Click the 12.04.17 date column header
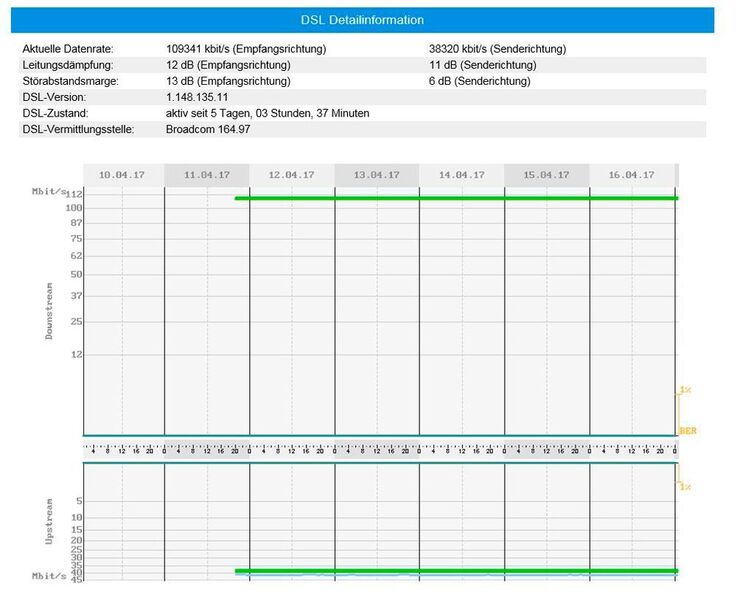The height and width of the screenshot is (600, 737). click(291, 175)
